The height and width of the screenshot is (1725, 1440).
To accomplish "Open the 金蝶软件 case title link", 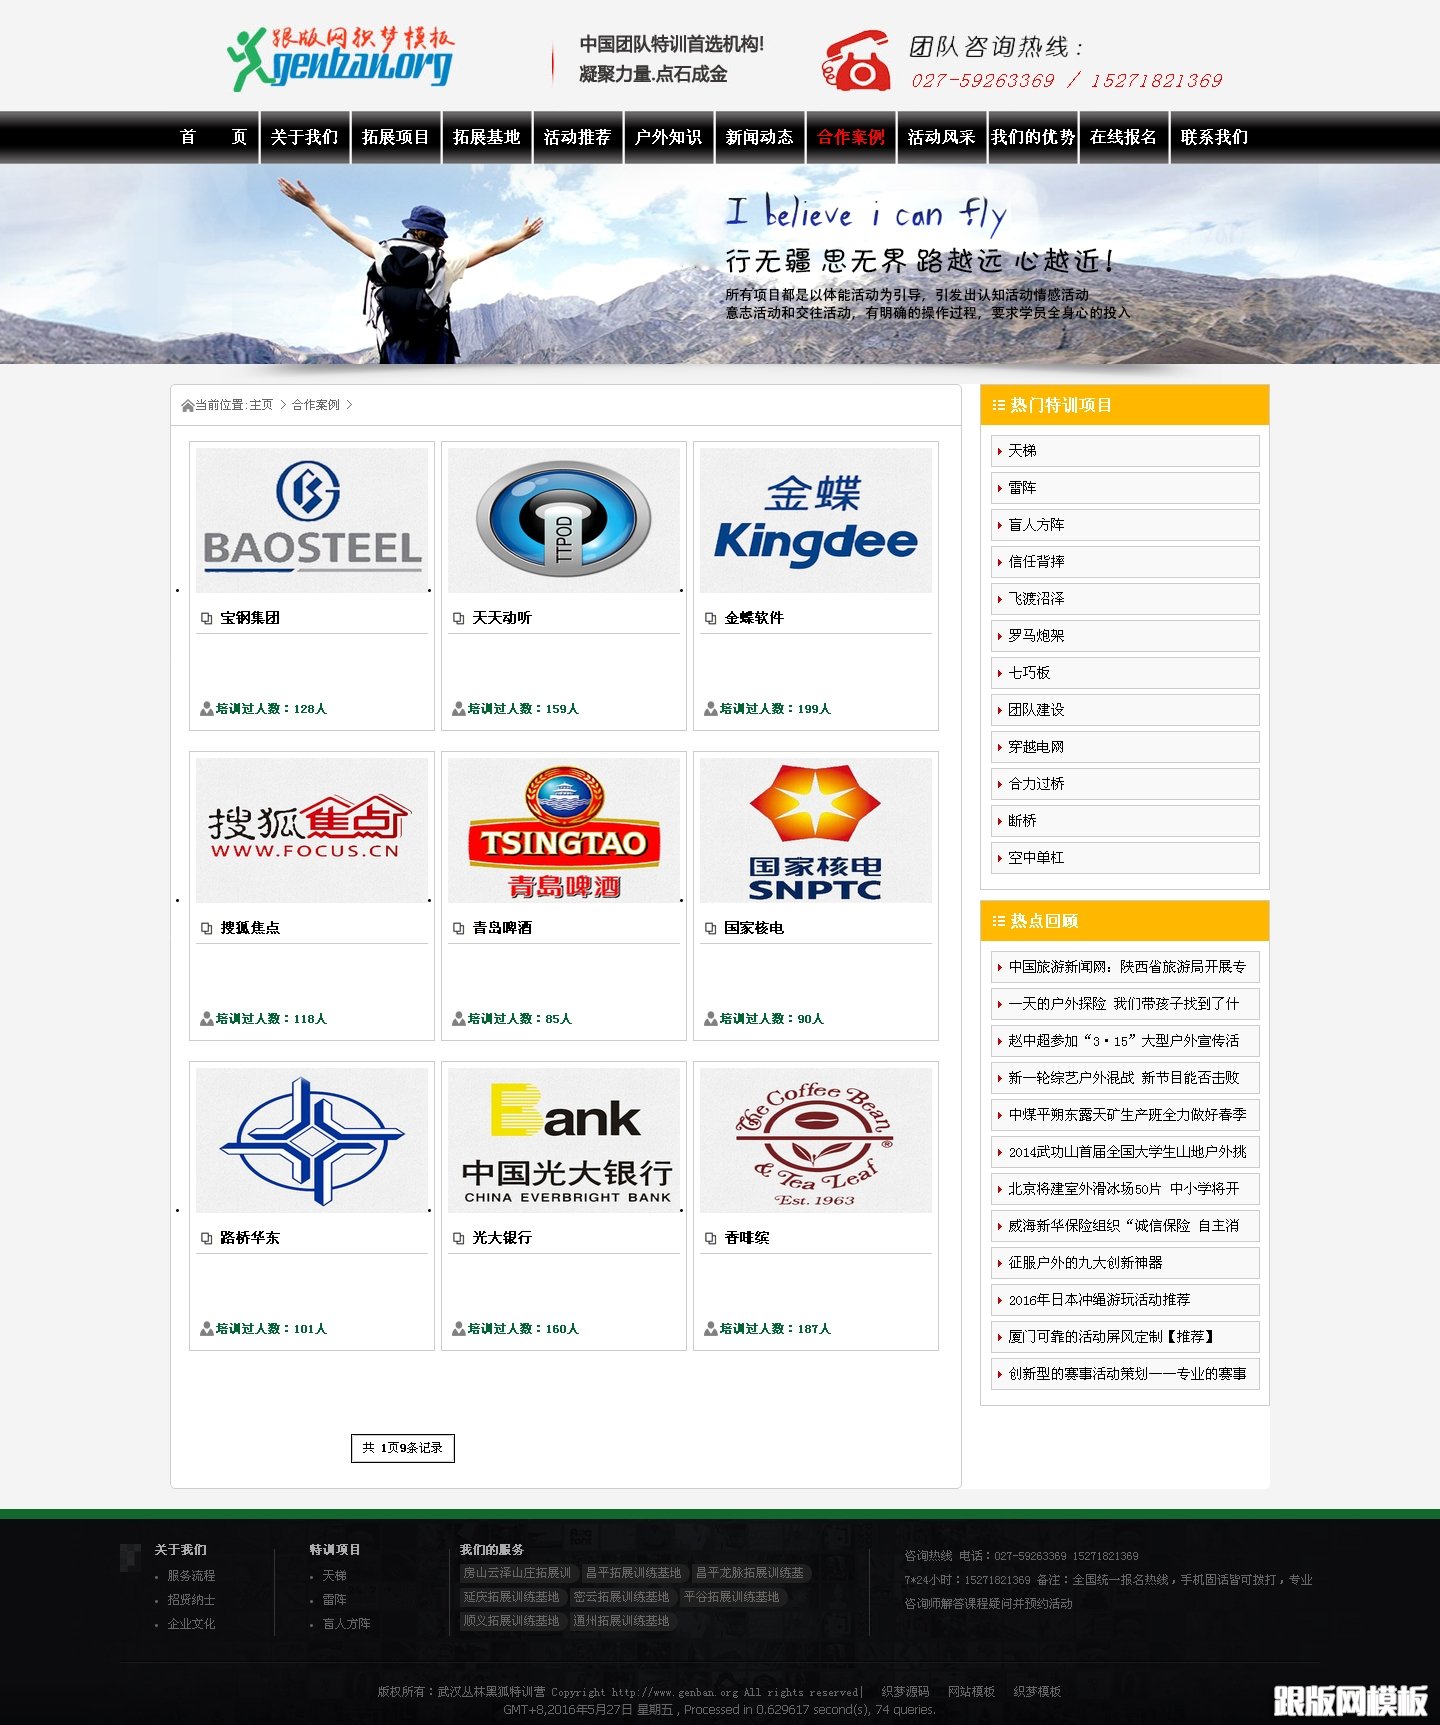I will coord(754,618).
